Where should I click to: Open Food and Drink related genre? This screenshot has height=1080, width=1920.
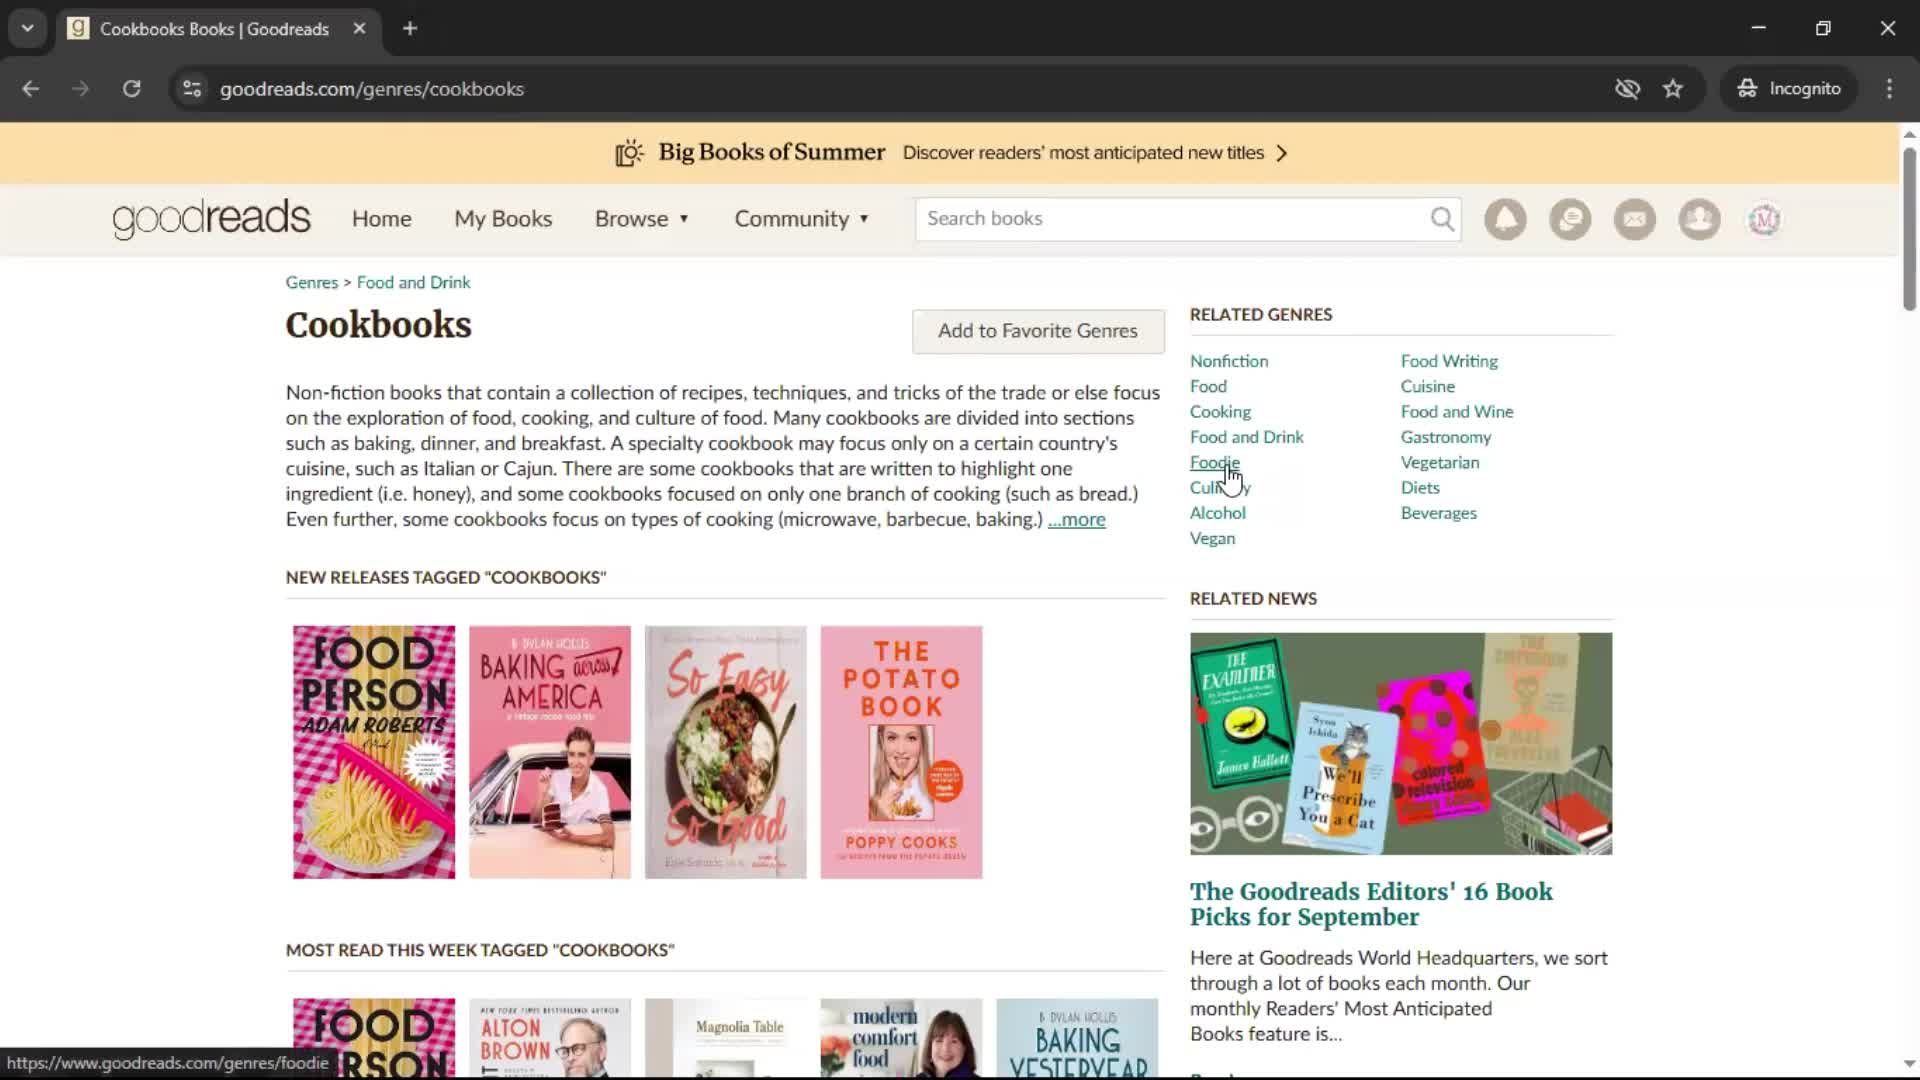(1246, 437)
